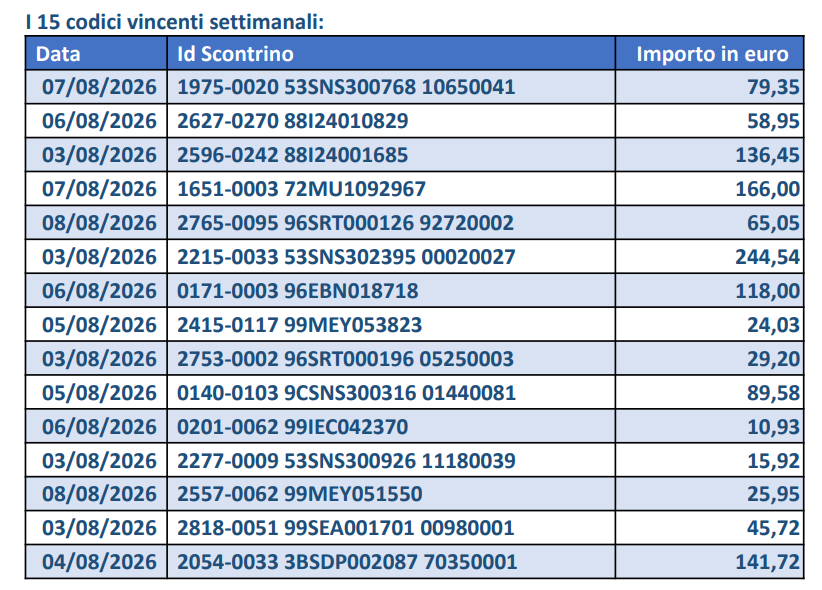The width and height of the screenshot is (822, 590).
Task: Click receipt ID 2765-0095 96SRT000126 92720002
Action: pyautogui.click(x=345, y=223)
